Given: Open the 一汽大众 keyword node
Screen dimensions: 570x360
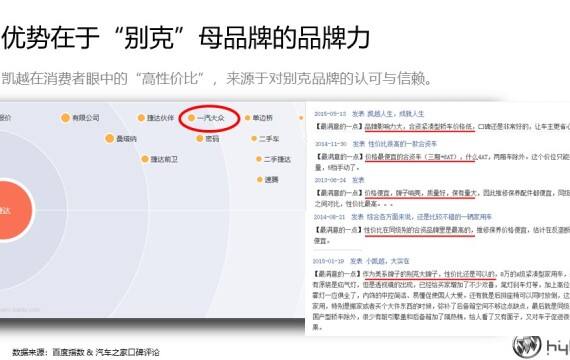Looking at the screenshot, I should [x=206, y=118].
